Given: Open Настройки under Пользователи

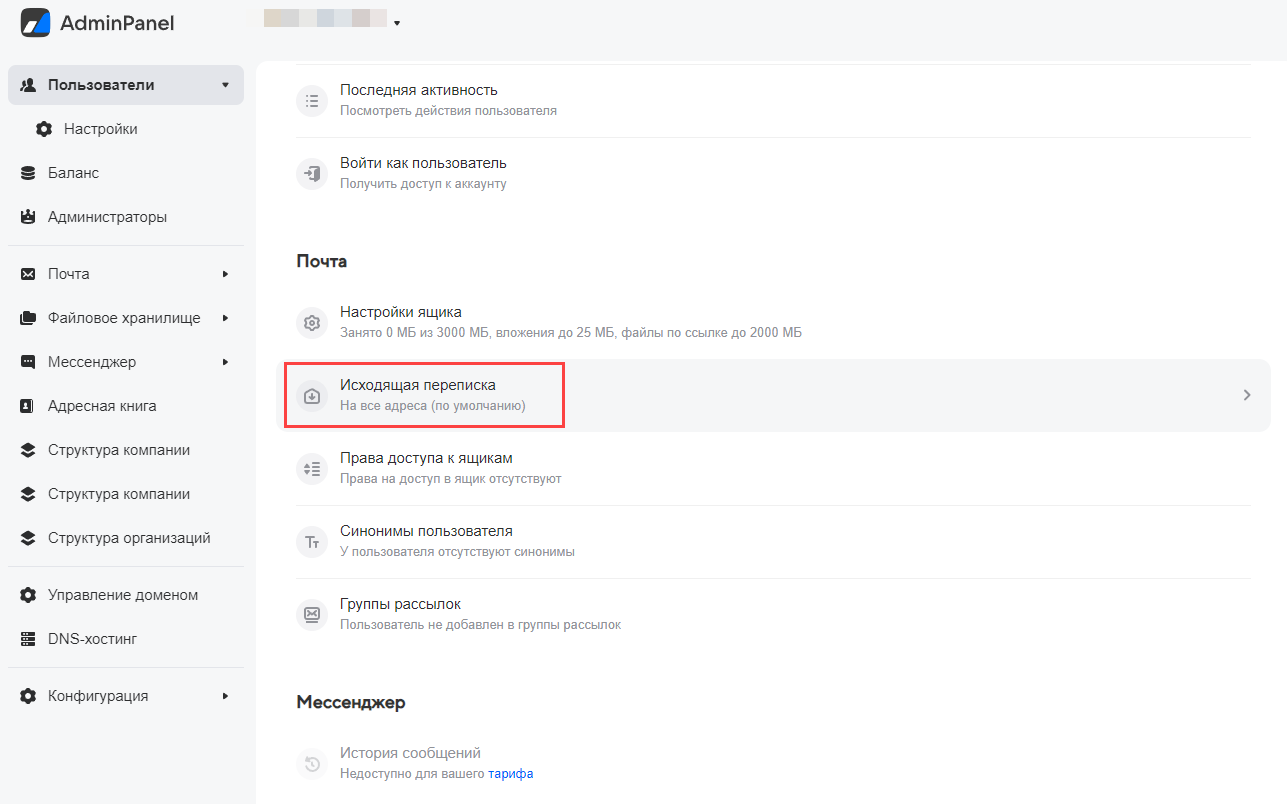Looking at the screenshot, I should click(x=100, y=129).
